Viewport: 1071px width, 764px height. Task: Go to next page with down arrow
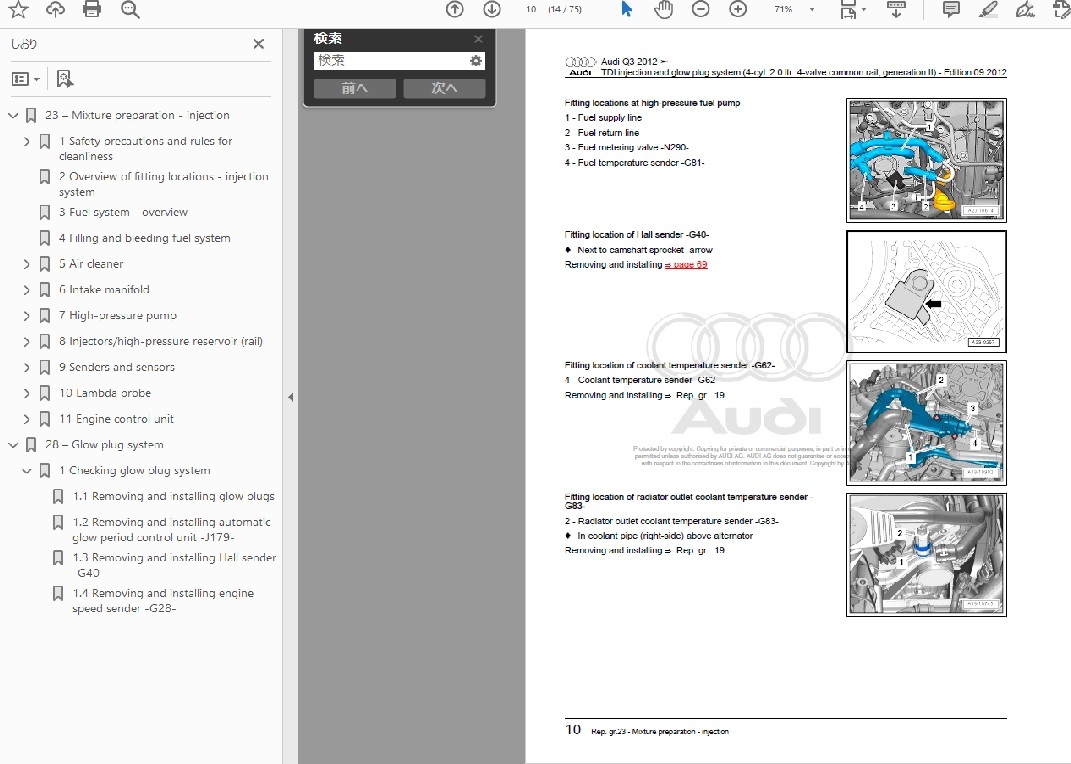[x=492, y=9]
